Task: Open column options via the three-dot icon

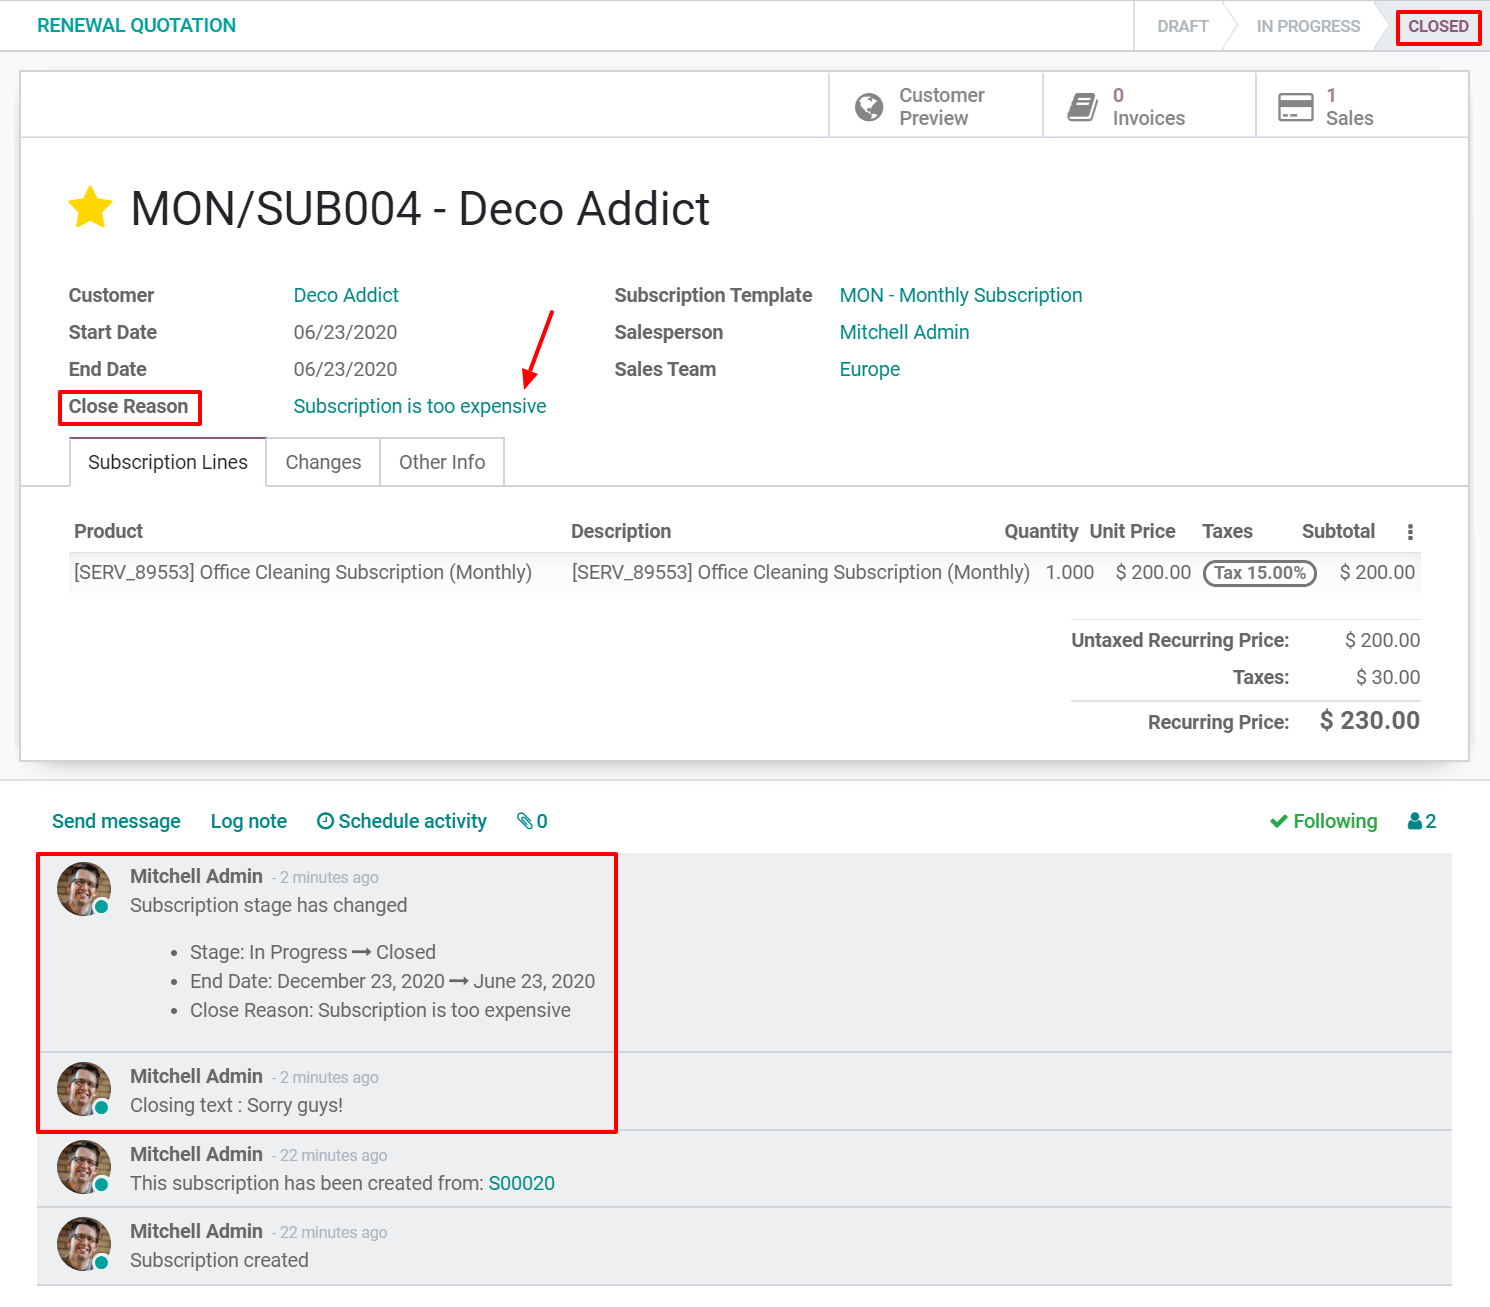Action: (1410, 531)
